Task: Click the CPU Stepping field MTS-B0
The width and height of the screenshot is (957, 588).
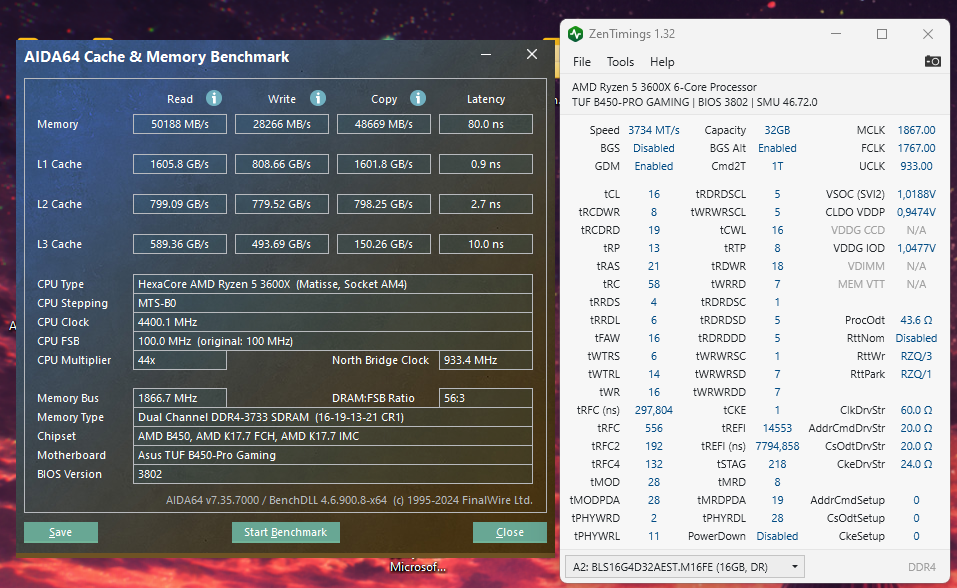Action: (x=333, y=303)
